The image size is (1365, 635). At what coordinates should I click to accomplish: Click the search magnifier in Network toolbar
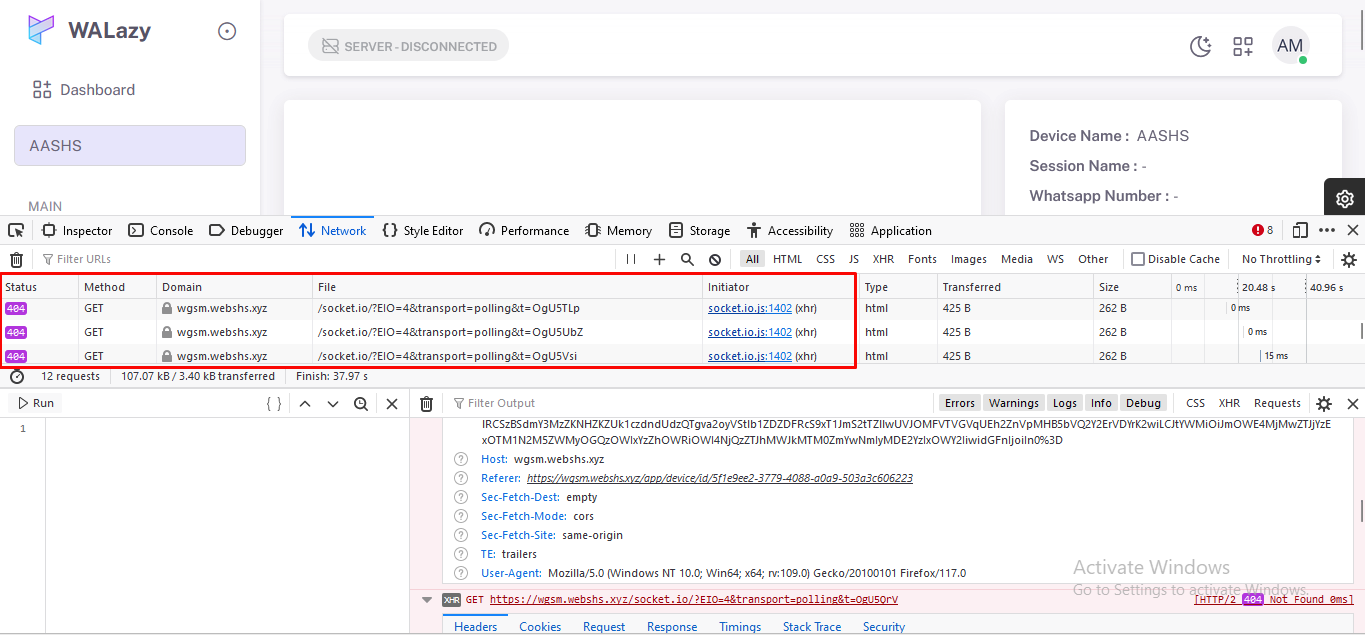pyautogui.click(x=687, y=259)
